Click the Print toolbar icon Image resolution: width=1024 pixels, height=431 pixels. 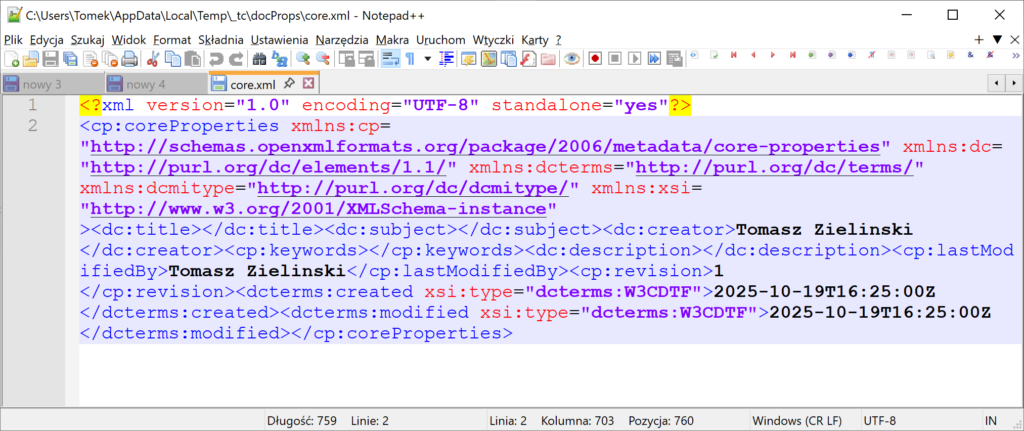tap(130, 59)
